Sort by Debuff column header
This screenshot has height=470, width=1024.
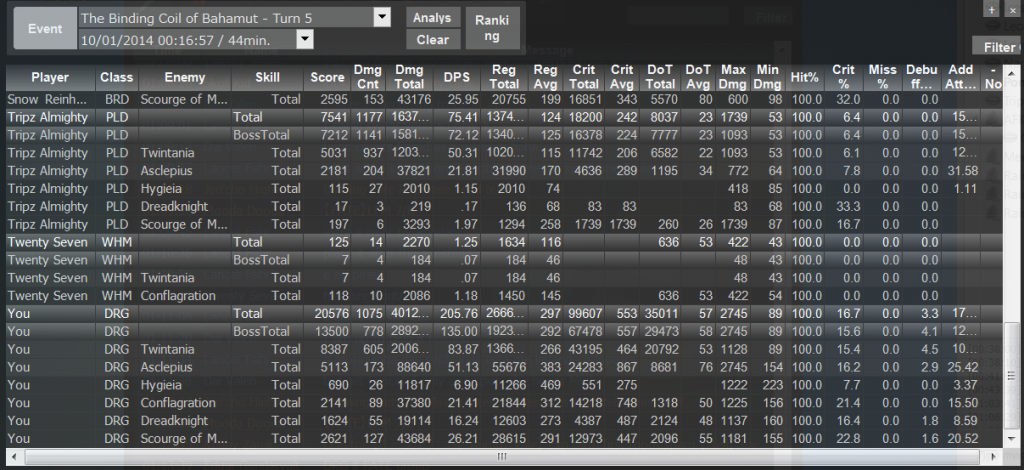click(922, 77)
